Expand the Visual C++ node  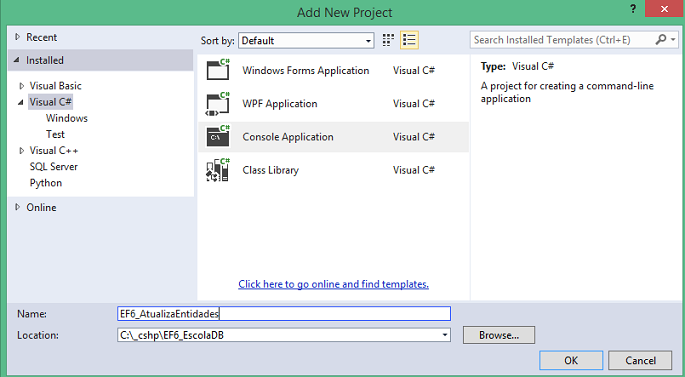tap(21, 151)
